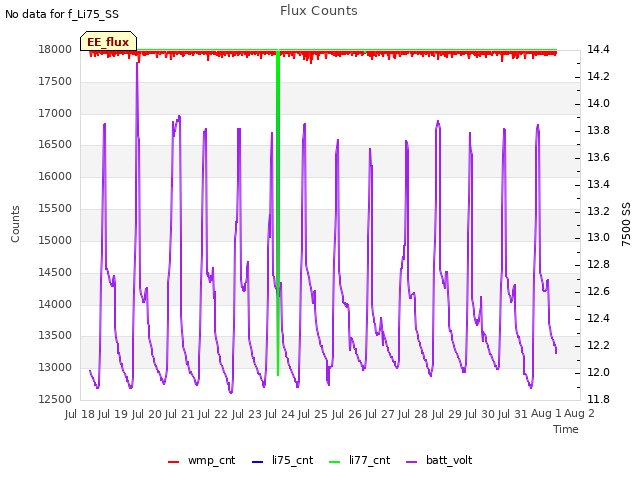Click the 17500 y-axis tick label
This screenshot has height=480, width=640.
(55, 81)
